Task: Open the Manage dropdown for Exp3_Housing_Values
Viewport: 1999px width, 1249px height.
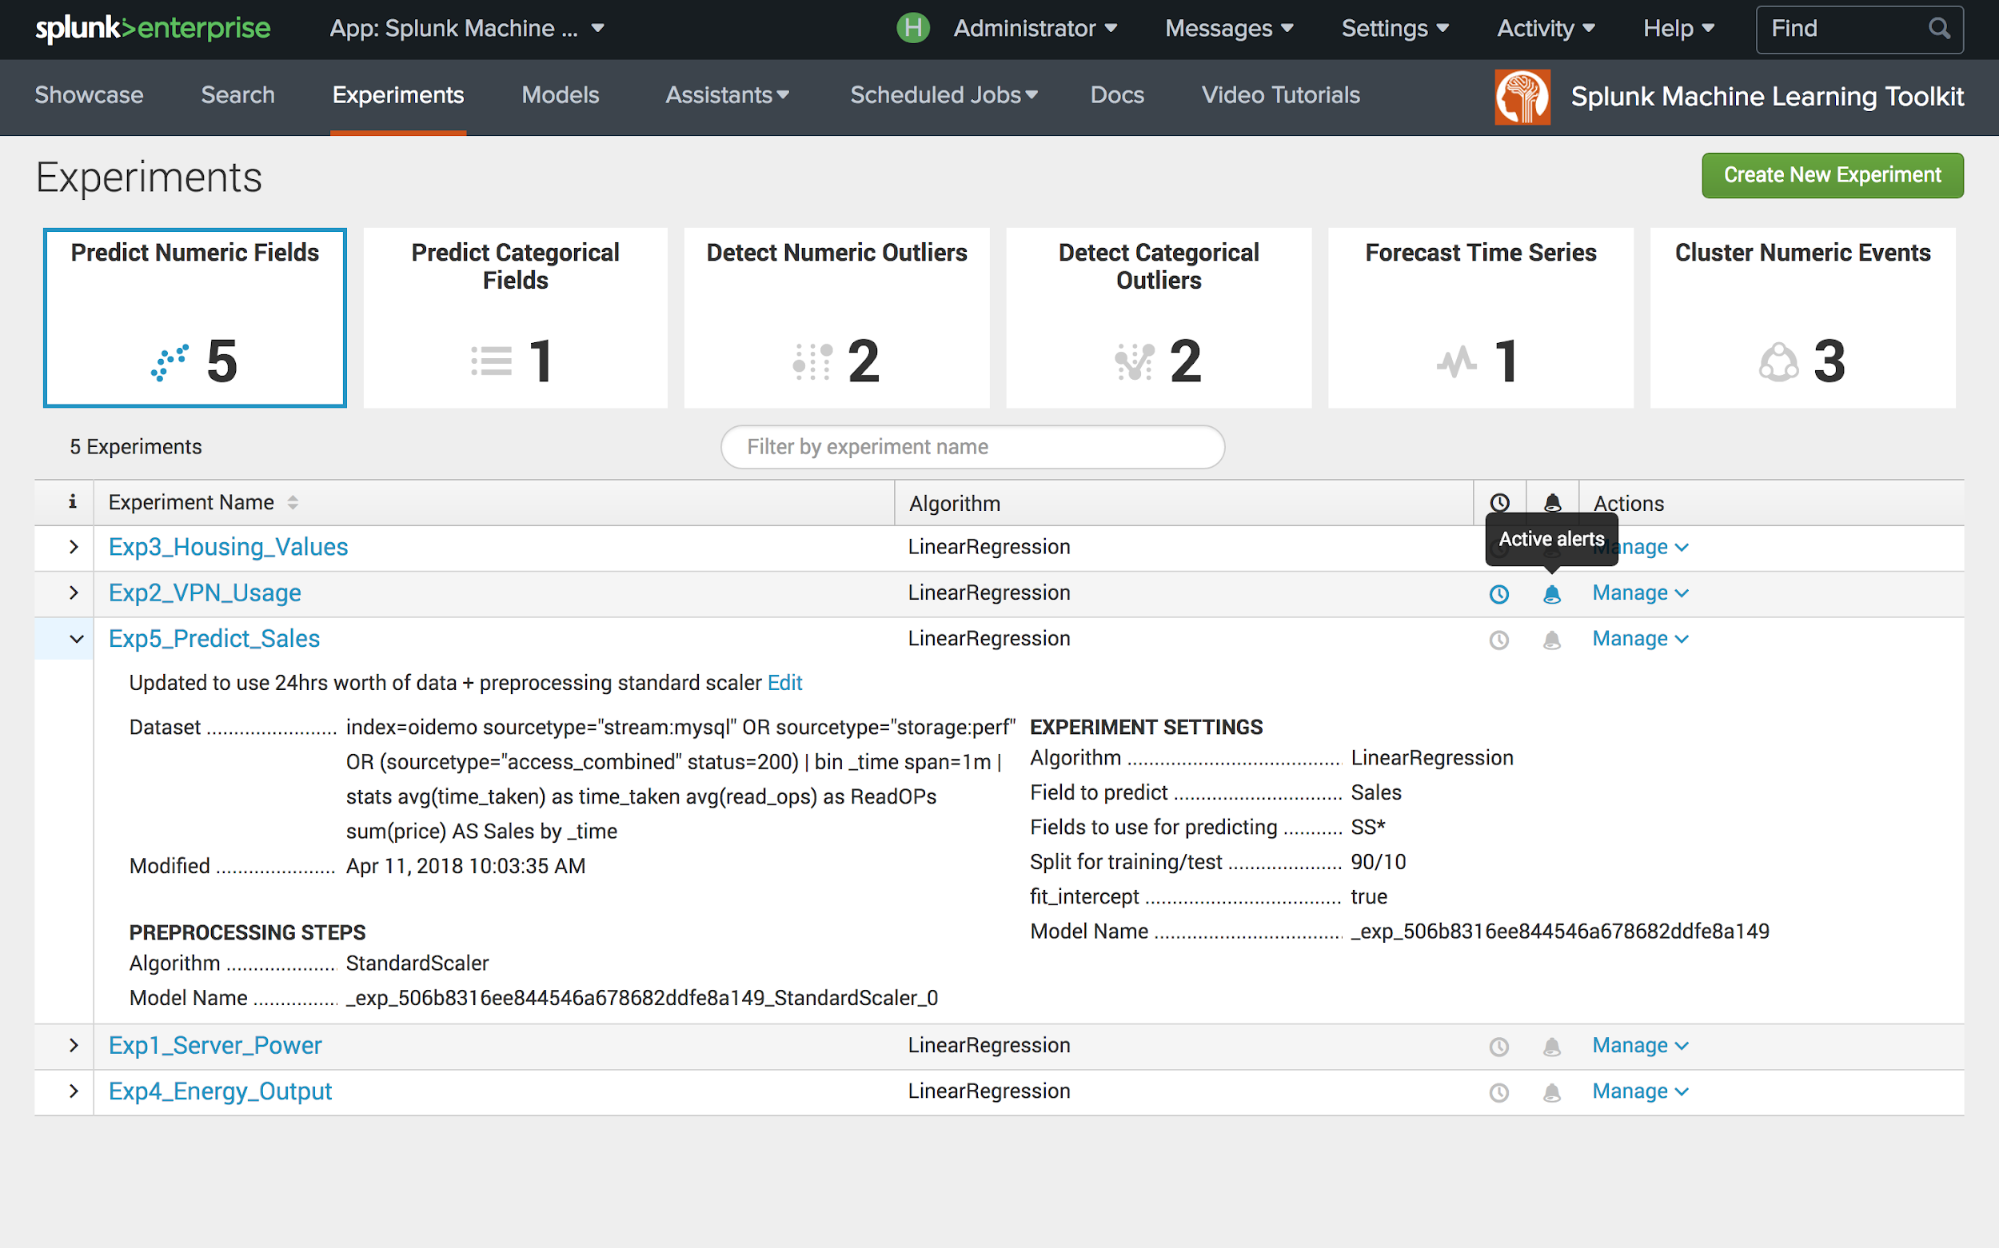Action: [1638, 547]
